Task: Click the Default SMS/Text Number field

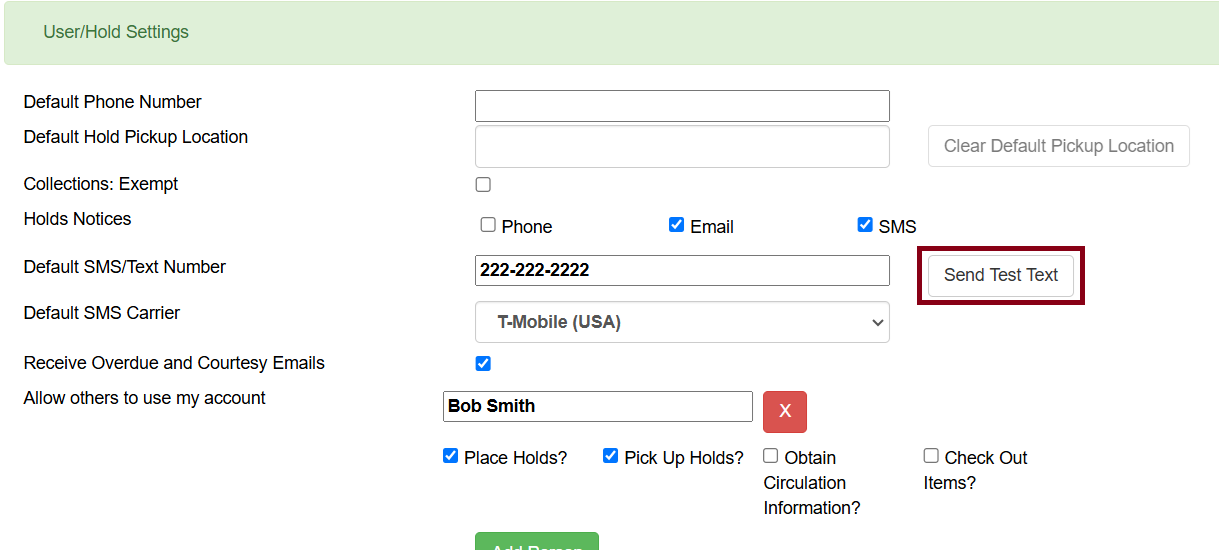Action: coord(682,270)
